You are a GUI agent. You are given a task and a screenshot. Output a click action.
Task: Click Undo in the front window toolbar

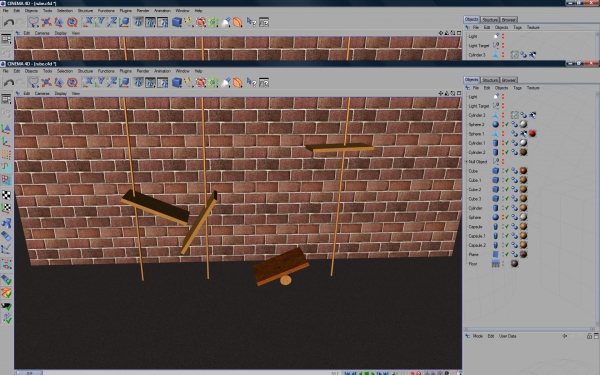pos(8,83)
